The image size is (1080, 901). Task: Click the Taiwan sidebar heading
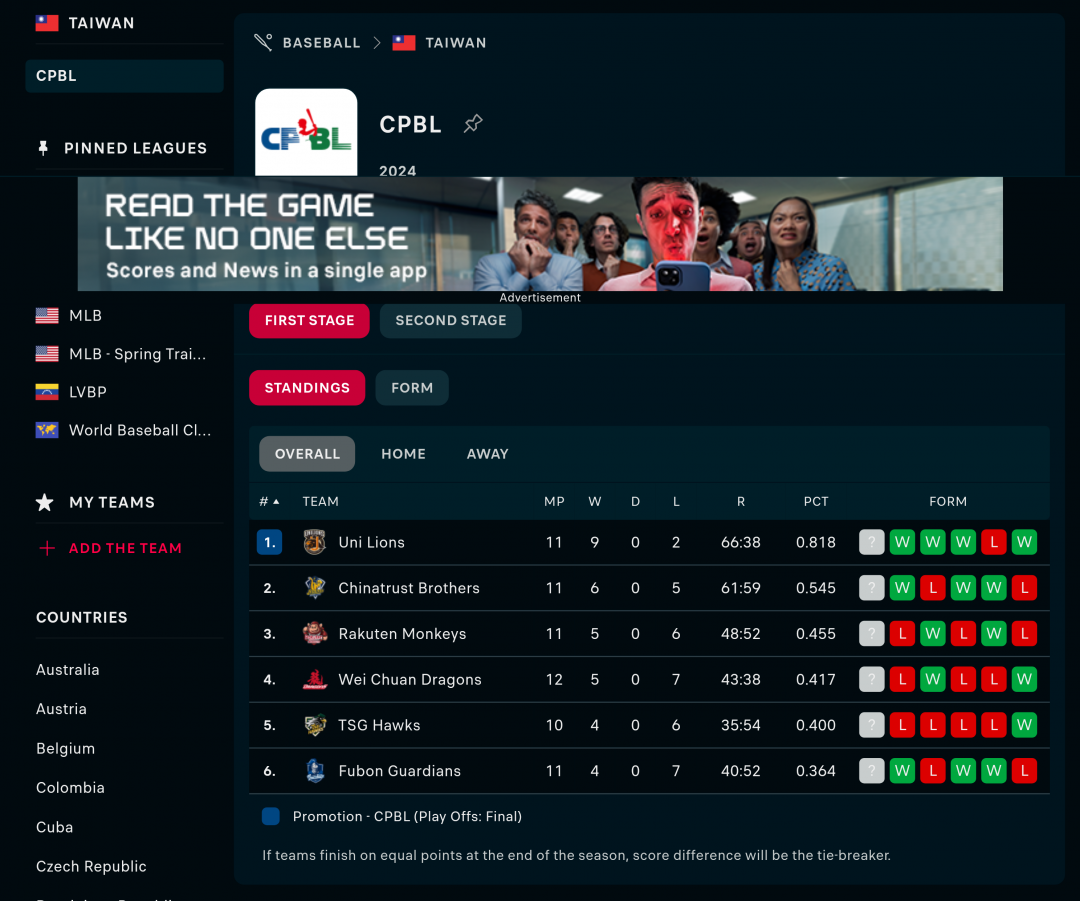click(x=101, y=23)
